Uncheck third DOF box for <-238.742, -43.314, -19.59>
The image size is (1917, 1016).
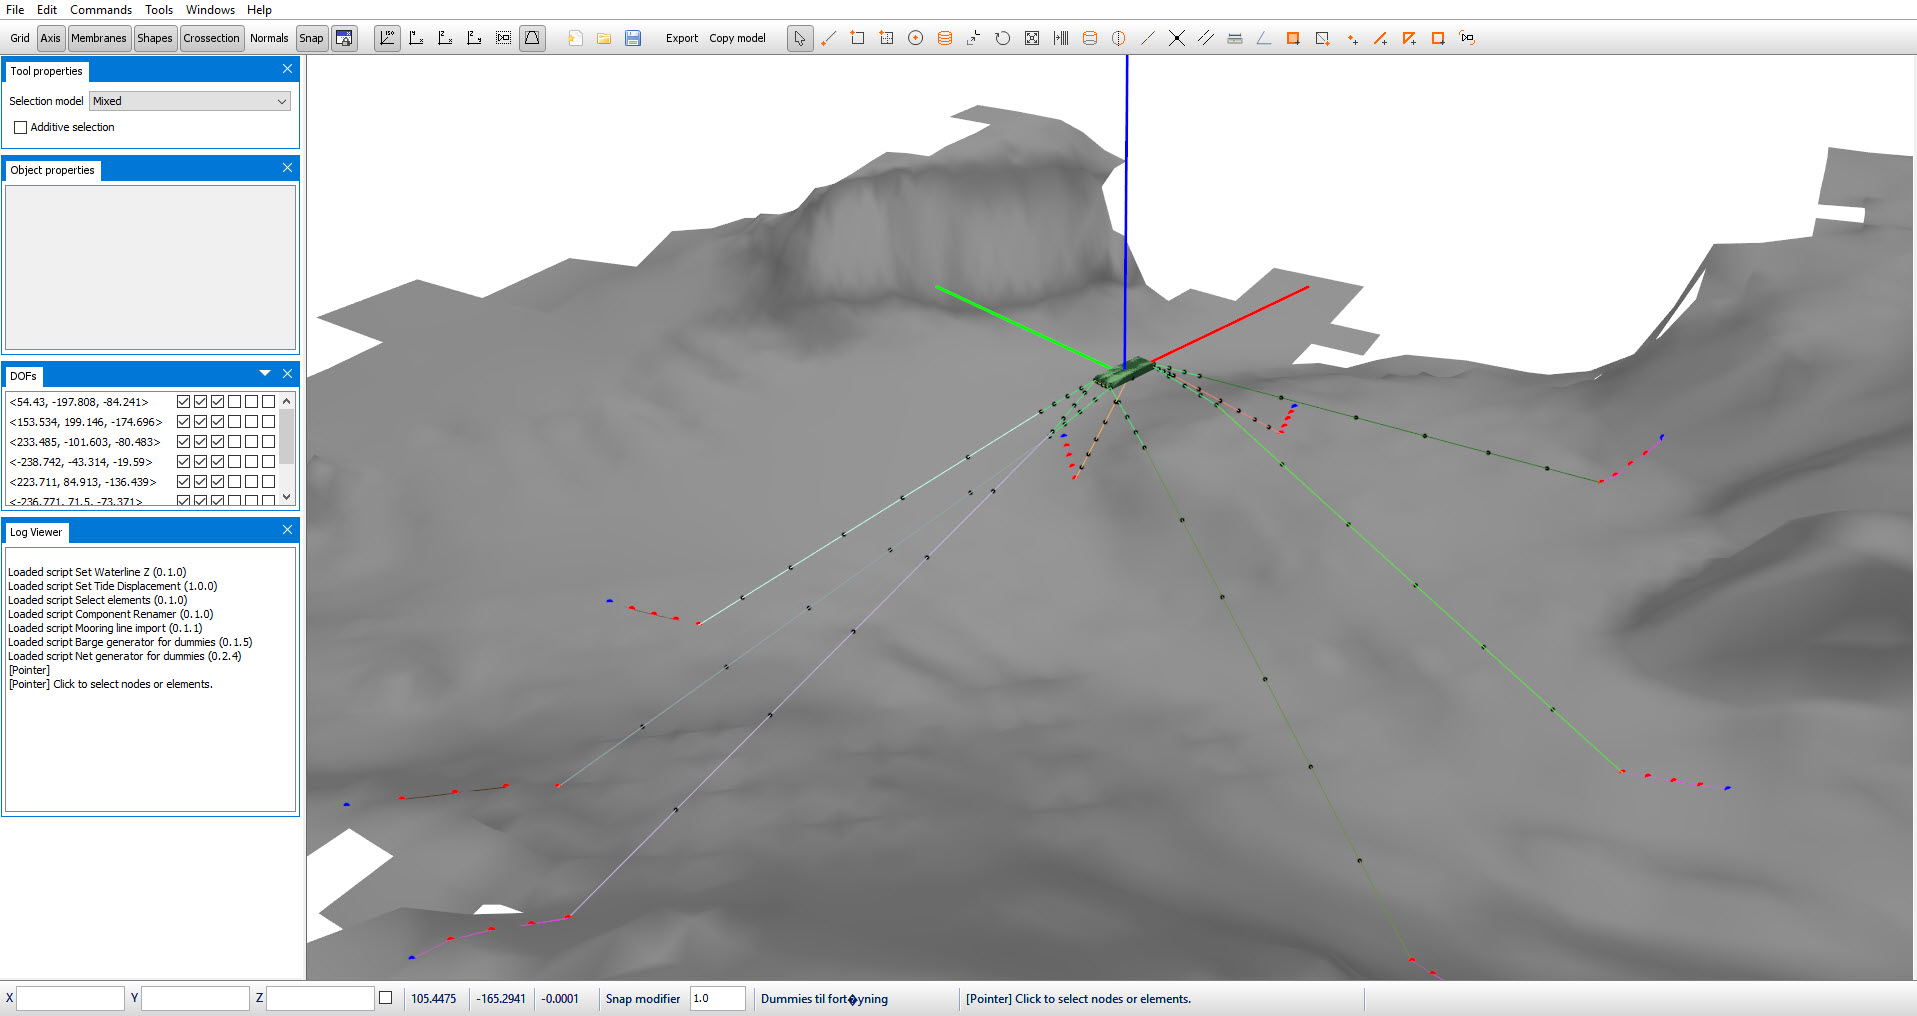pos(217,461)
